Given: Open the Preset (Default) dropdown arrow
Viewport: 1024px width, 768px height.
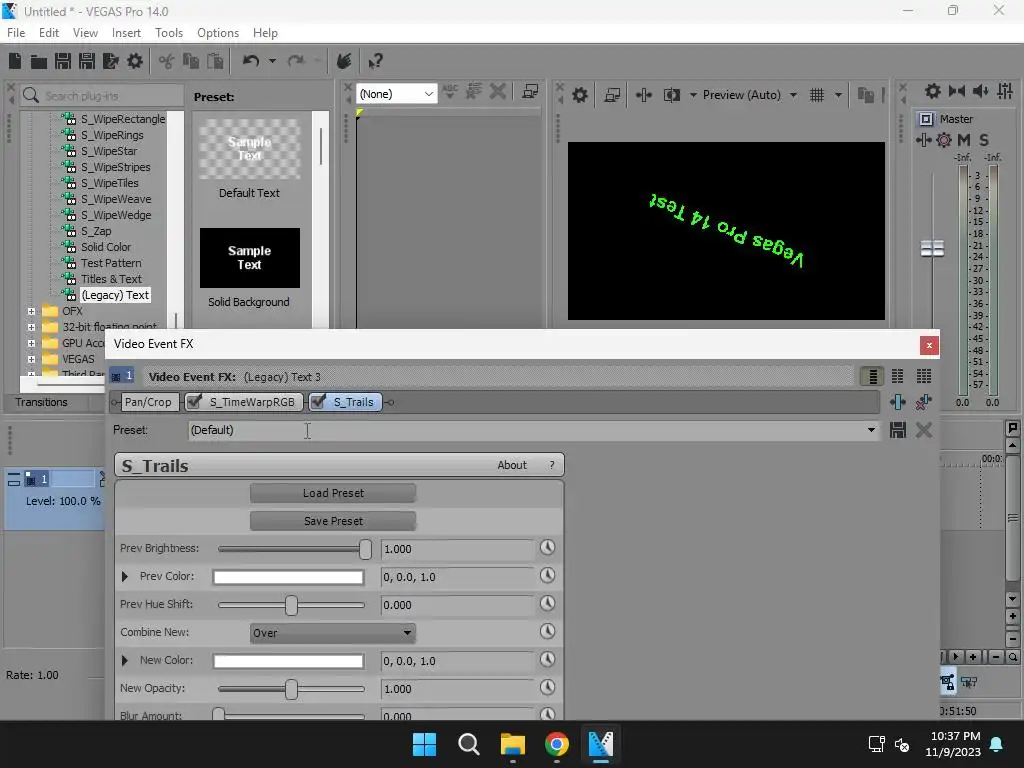Looking at the screenshot, I should pos(871,430).
